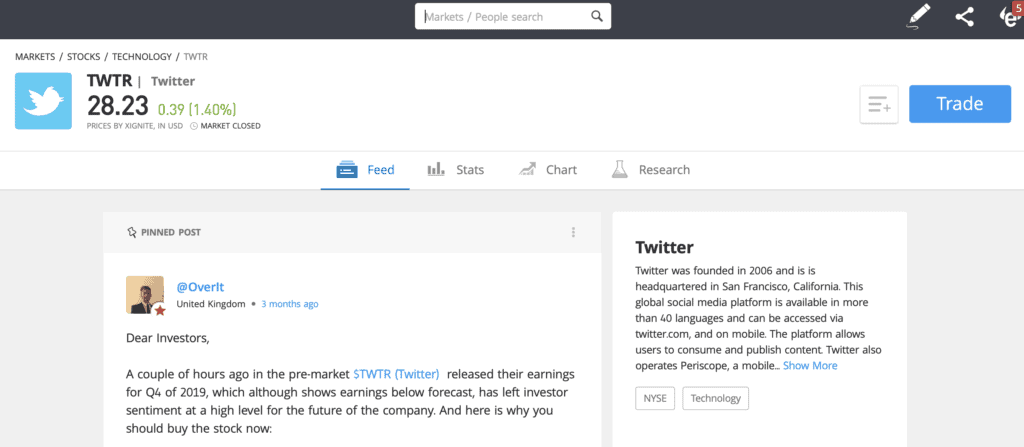Expand Twitter description with Show More

(x=810, y=365)
